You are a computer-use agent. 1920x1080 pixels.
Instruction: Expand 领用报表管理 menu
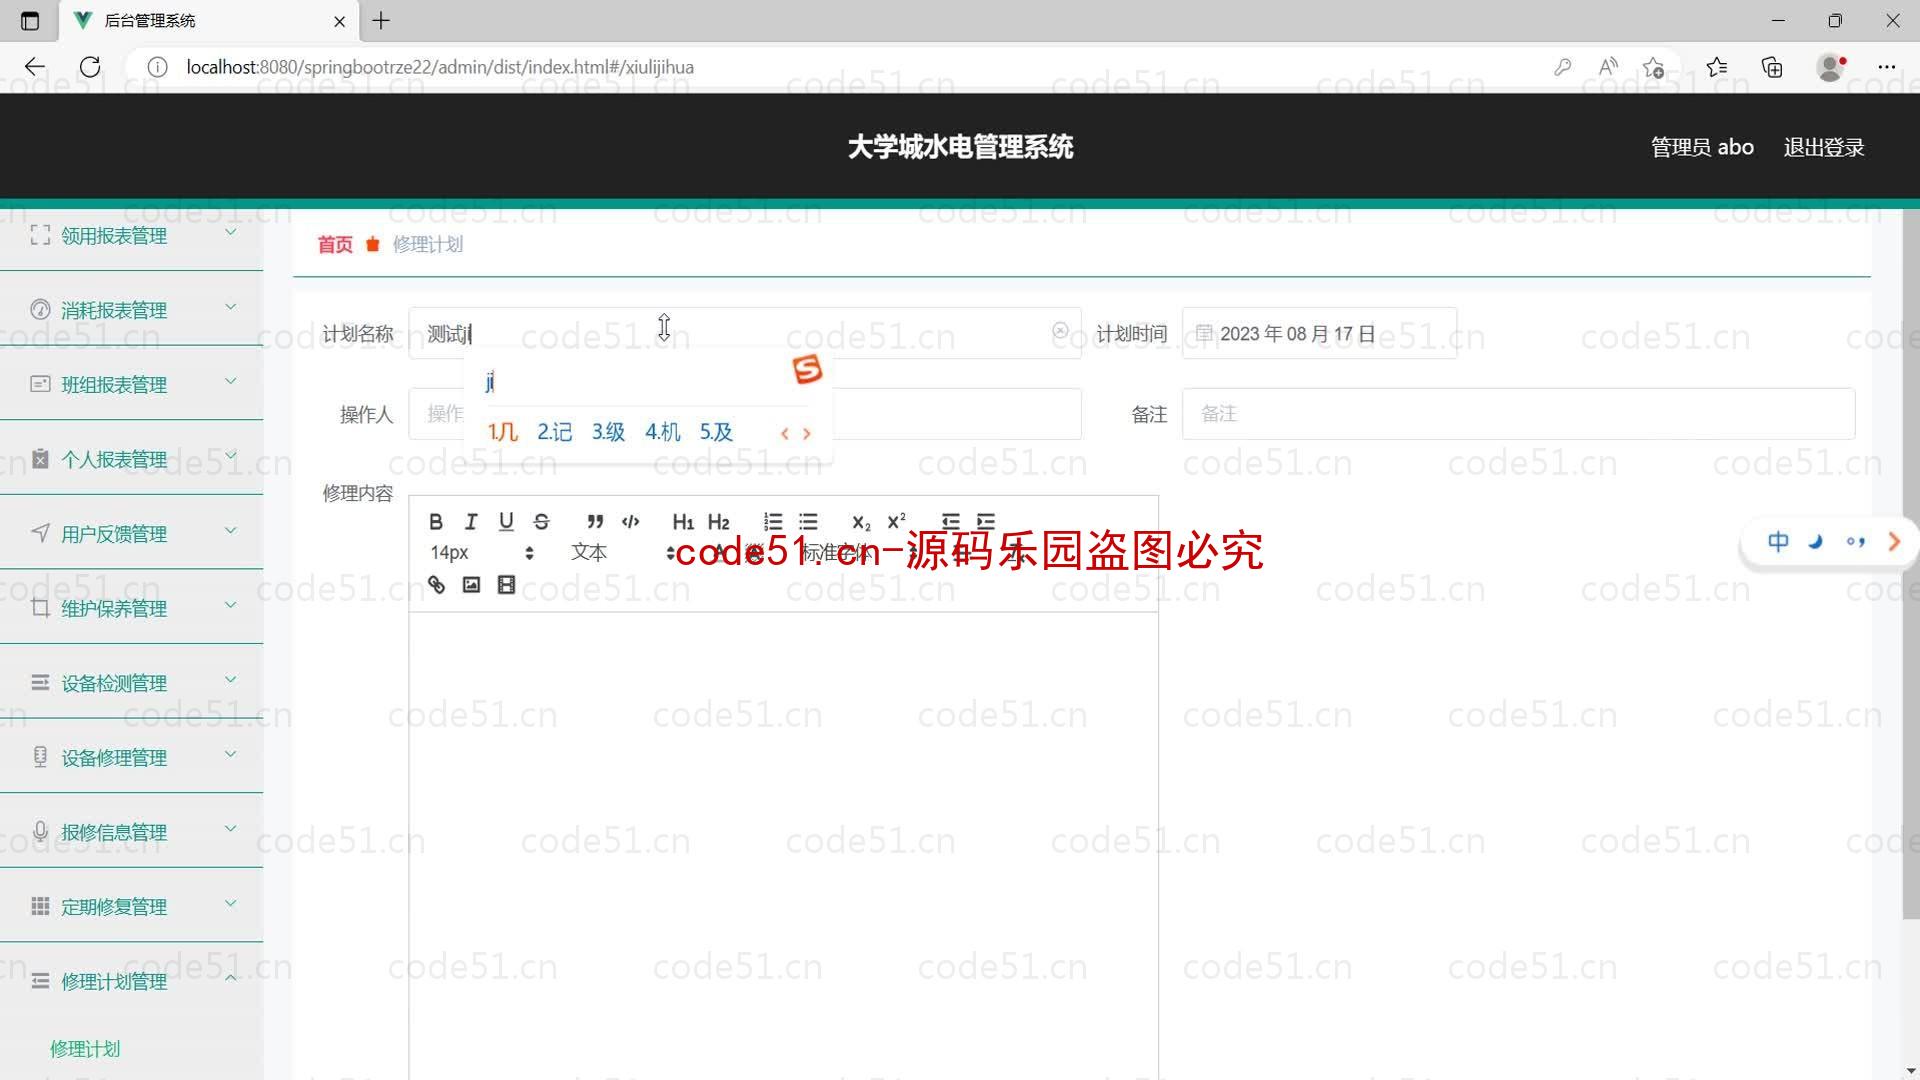point(131,235)
